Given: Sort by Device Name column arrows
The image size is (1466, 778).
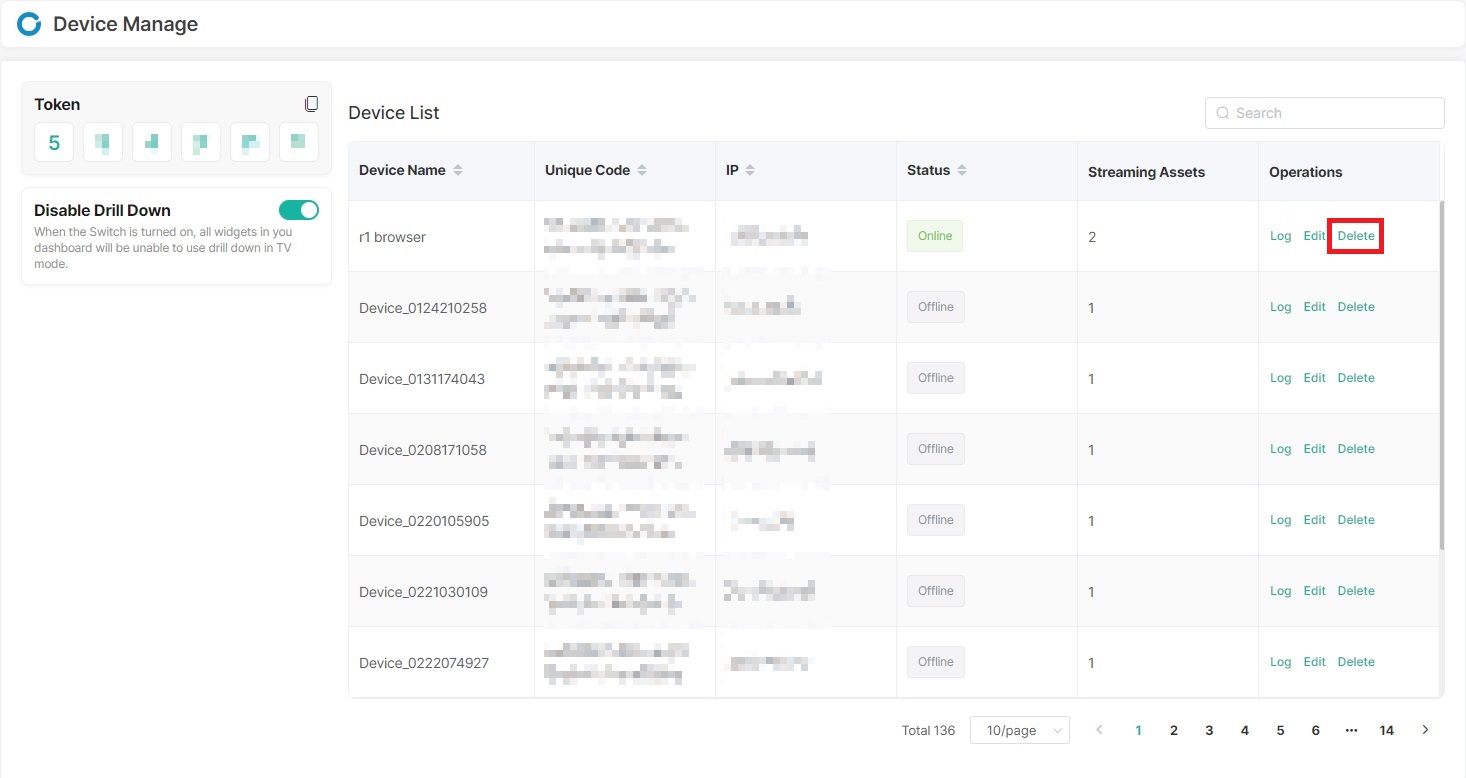Looking at the screenshot, I should [x=458, y=171].
